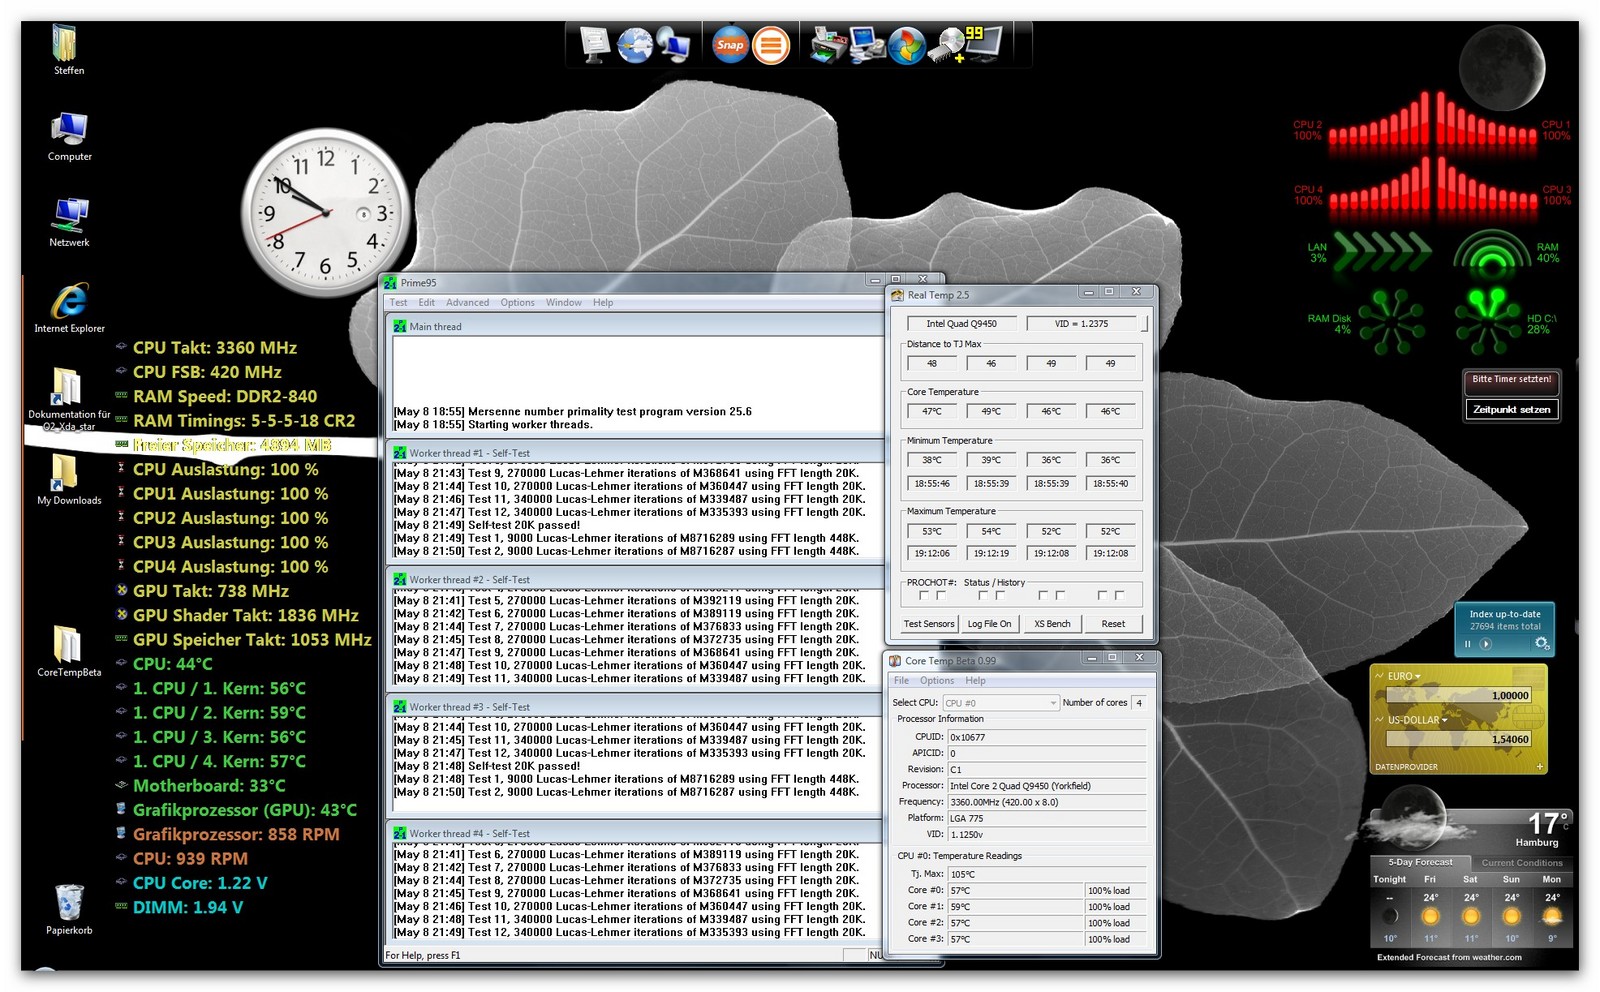Image resolution: width=1600 pixels, height=992 pixels.
Task: Click the Zeitpunkt setzen button
Action: point(1511,410)
